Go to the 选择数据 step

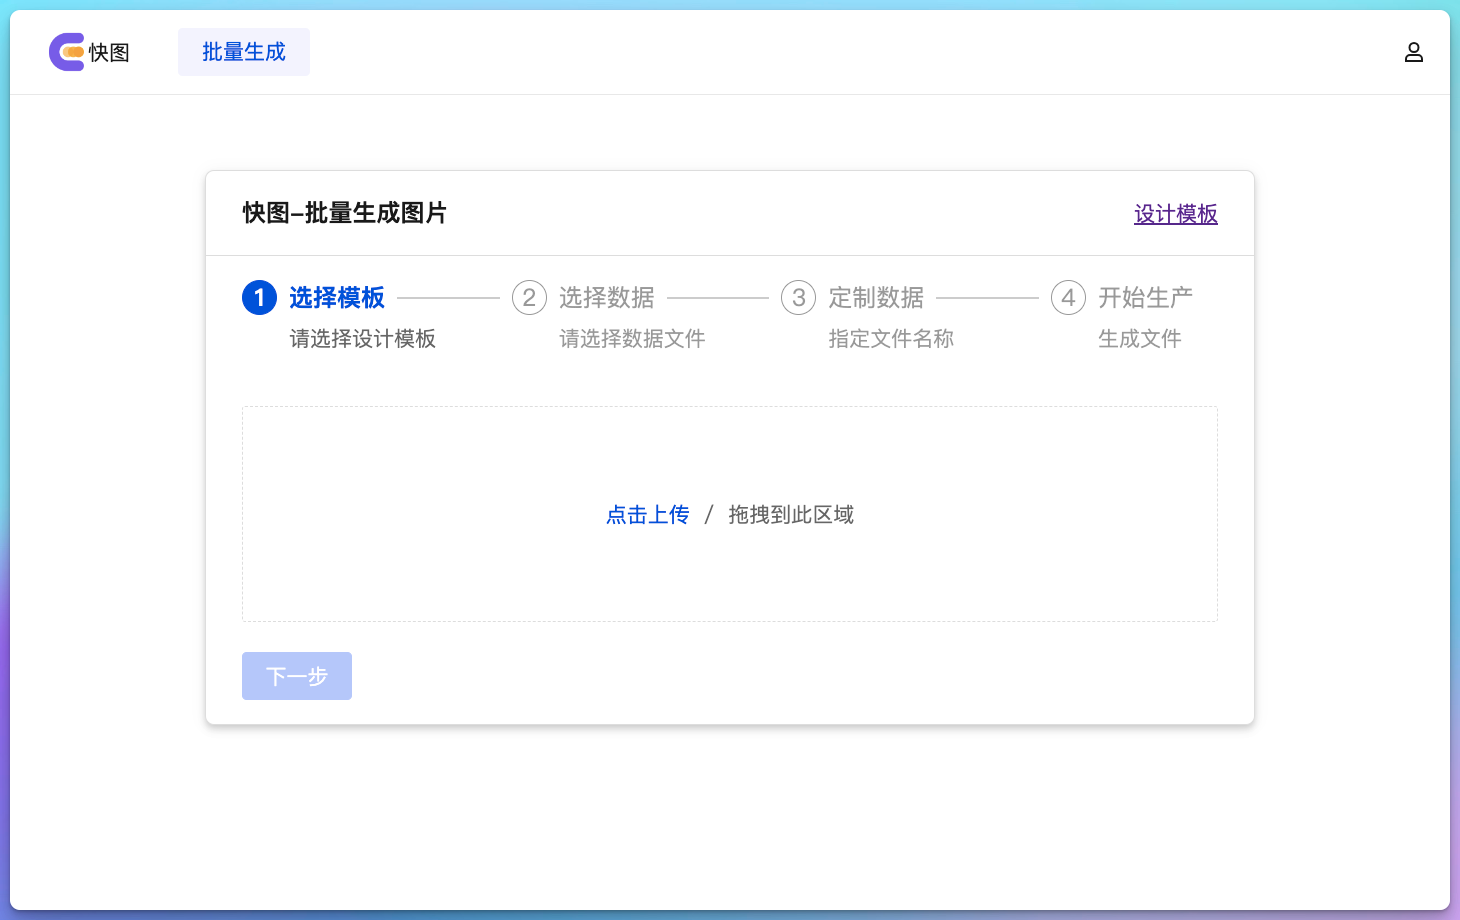(x=606, y=298)
